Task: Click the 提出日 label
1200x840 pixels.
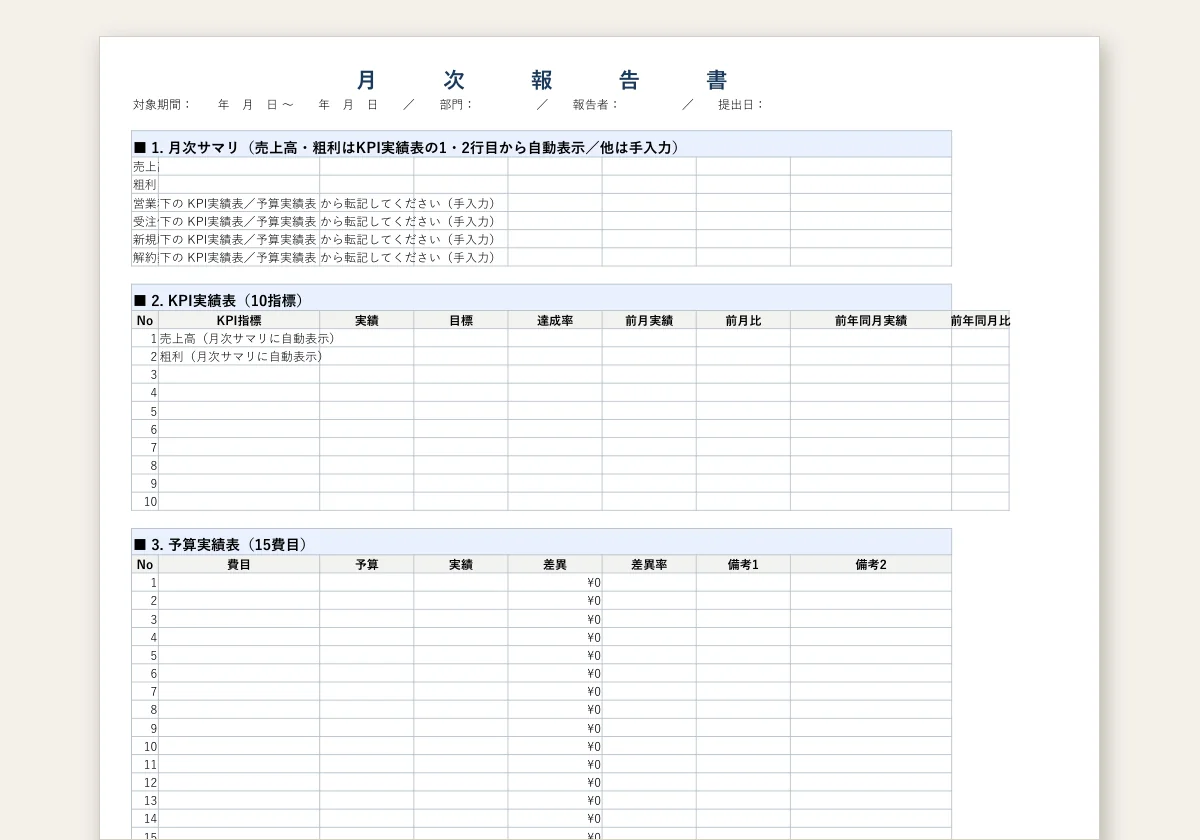Action: [x=741, y=104]
